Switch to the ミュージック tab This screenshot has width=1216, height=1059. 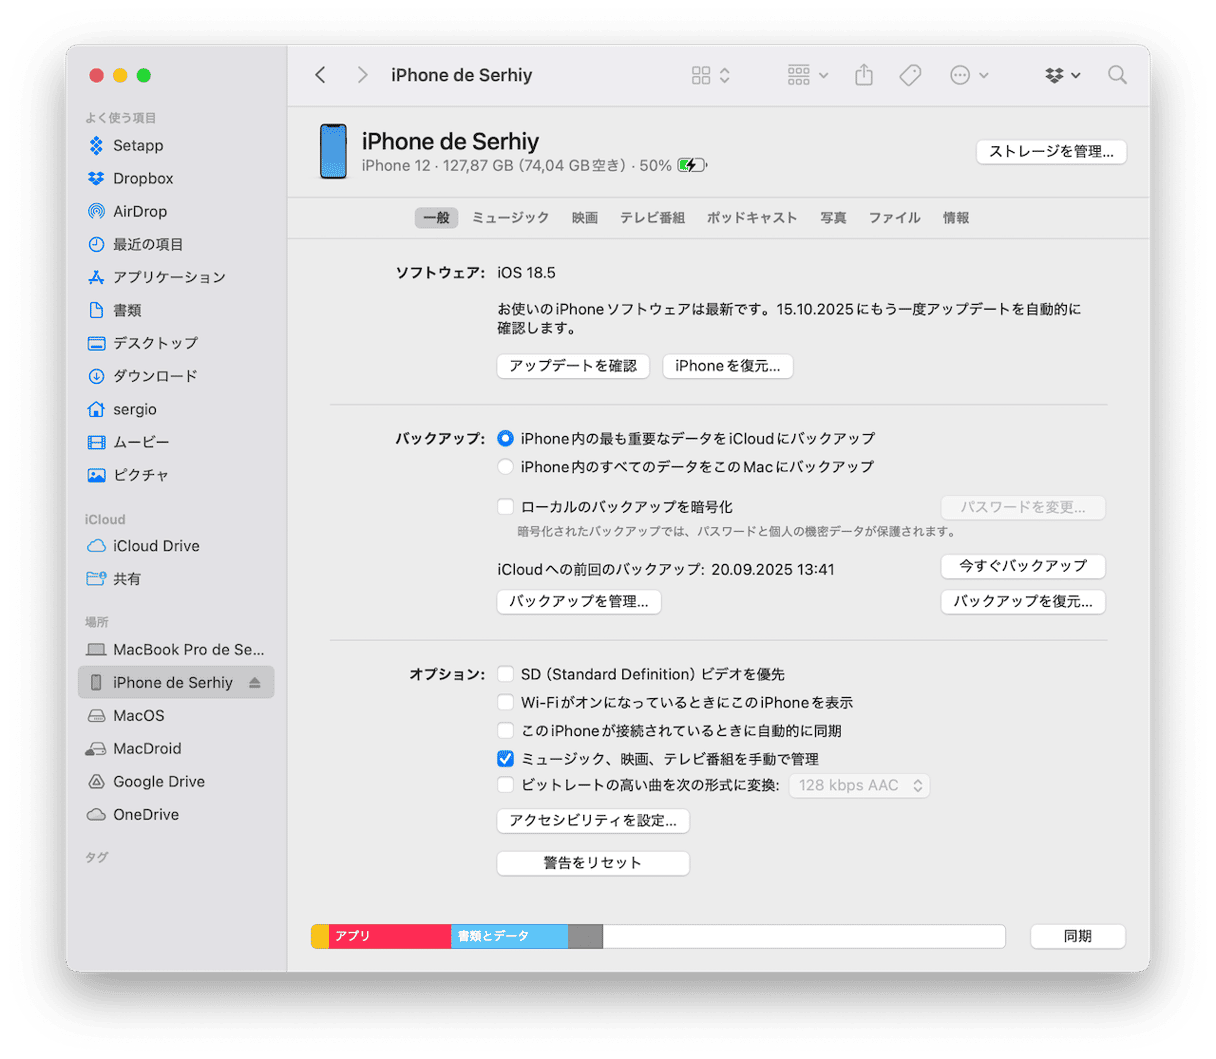(x=510, y=218)
